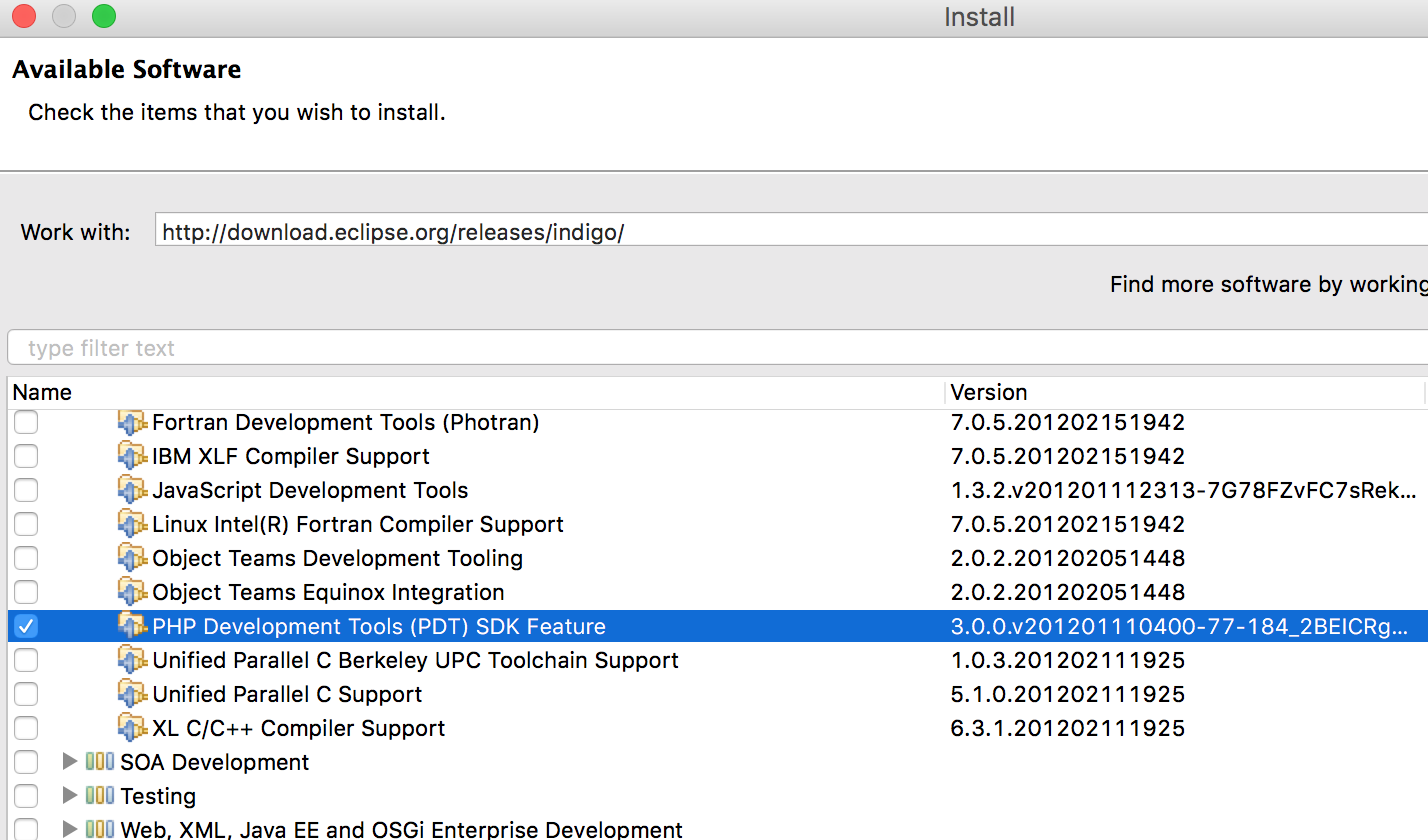Click the IBM XLF Compiler Support icon
Screen dimensions: 1428x840
tap(132, 457)
